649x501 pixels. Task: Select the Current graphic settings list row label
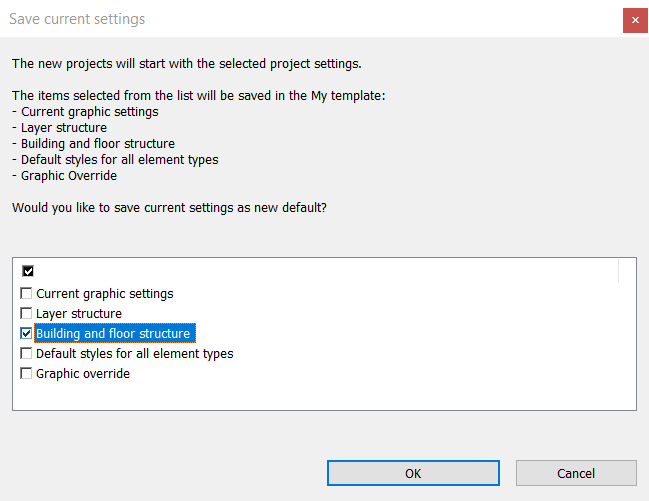[x=105, y=294]
